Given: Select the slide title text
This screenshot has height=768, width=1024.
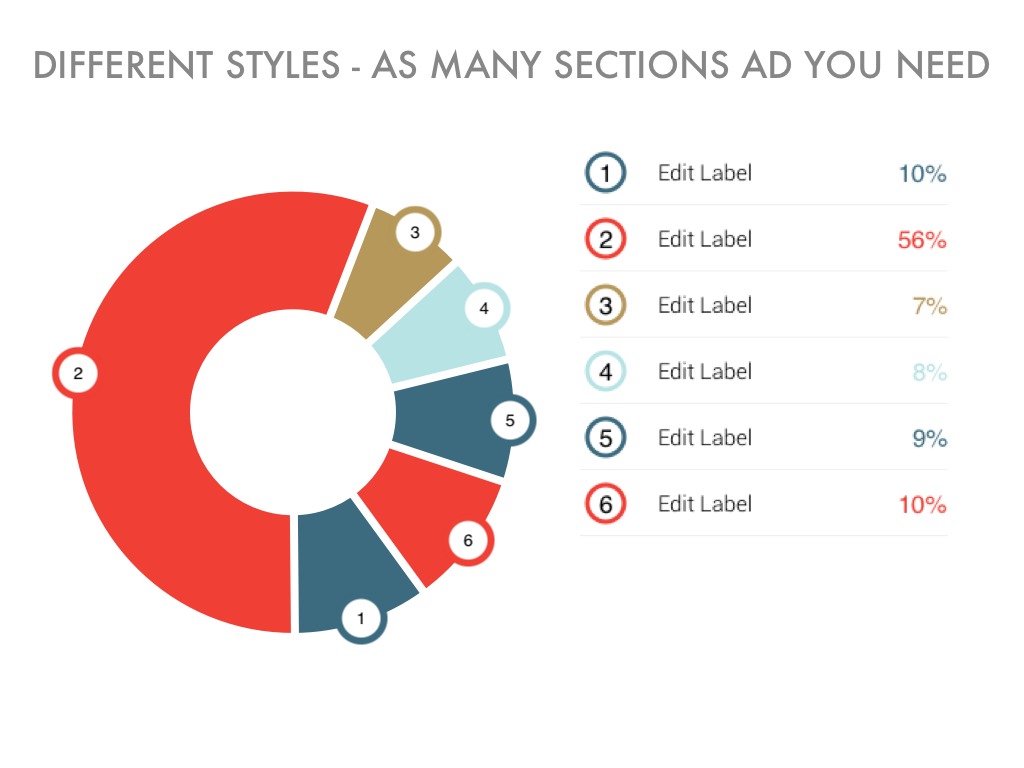Looking at the screenshot, I should click(x=511, y=66).
